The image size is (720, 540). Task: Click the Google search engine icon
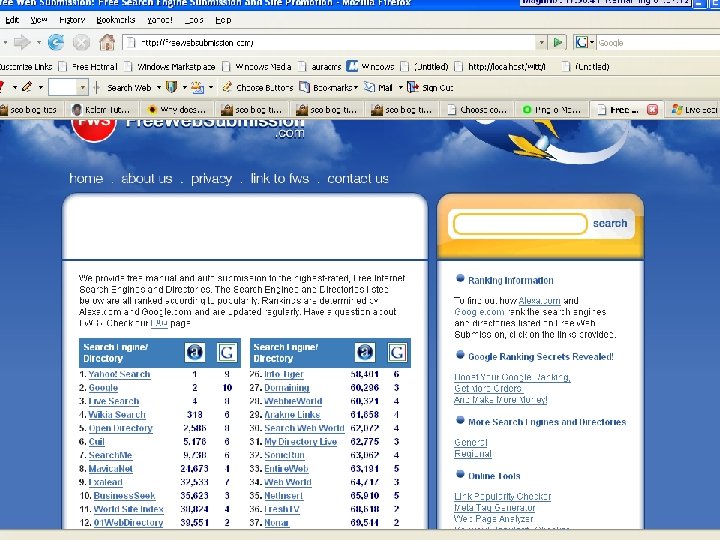tap(582, 43)
